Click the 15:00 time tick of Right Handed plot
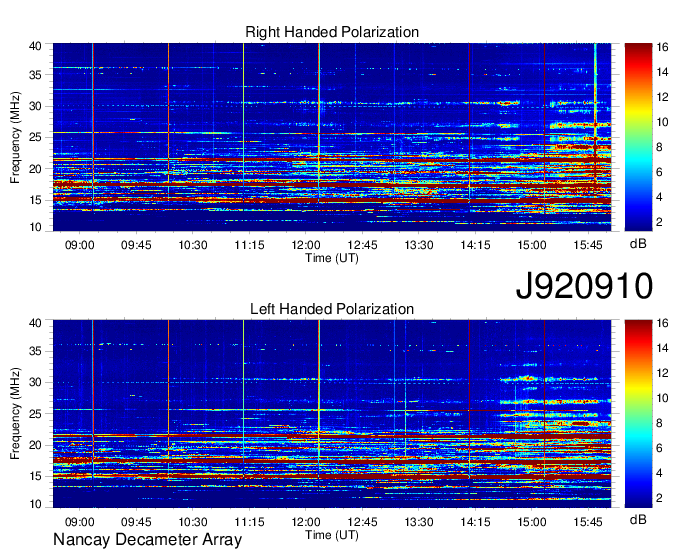 pos(532,245)
